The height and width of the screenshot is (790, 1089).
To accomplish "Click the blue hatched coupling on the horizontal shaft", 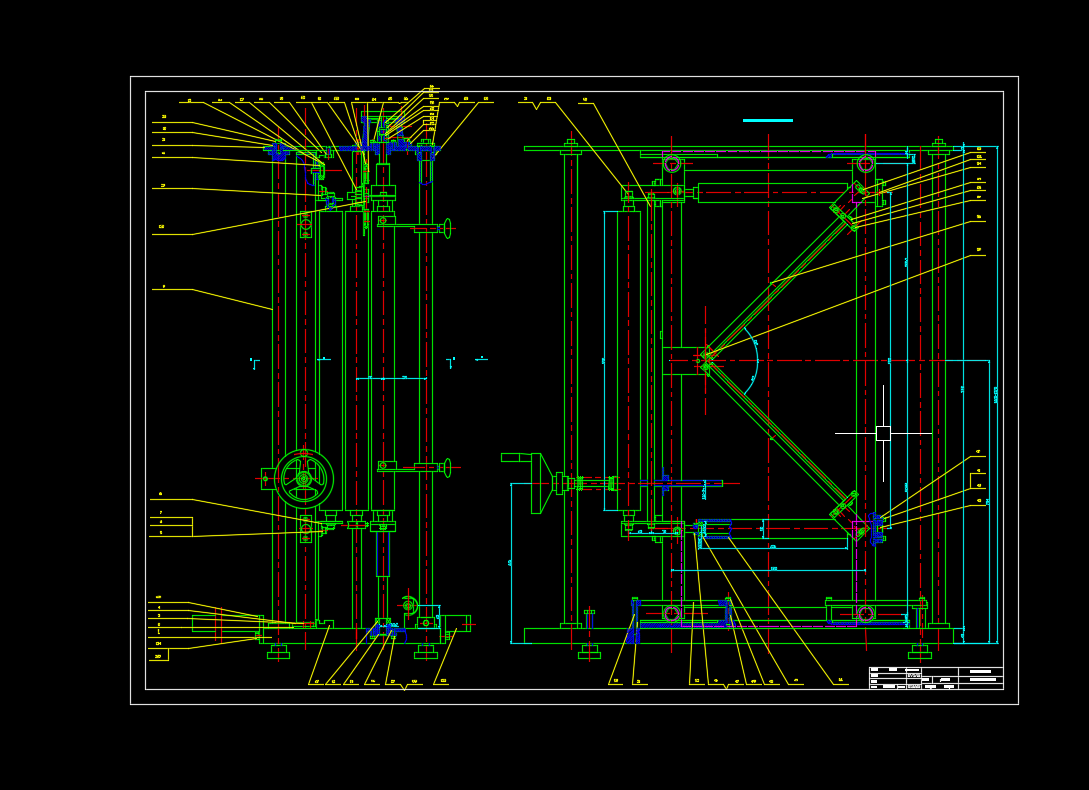I will tap(665, 482).
